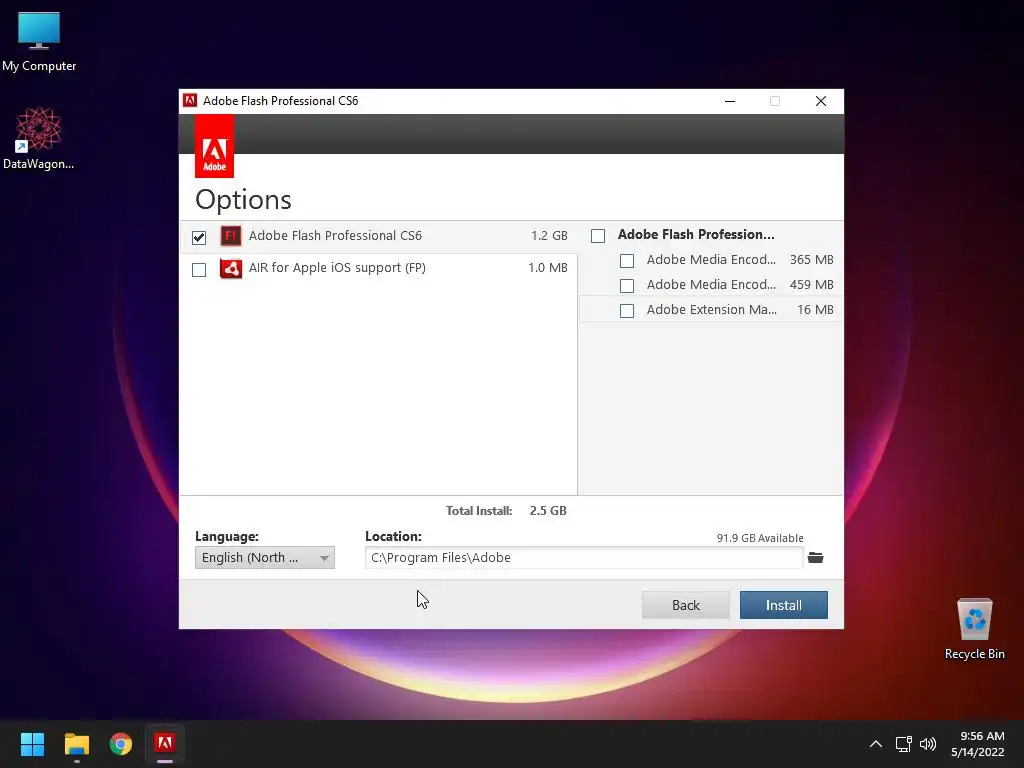
Task: Click the Location path input field
Action: click(x=584, y=558)
